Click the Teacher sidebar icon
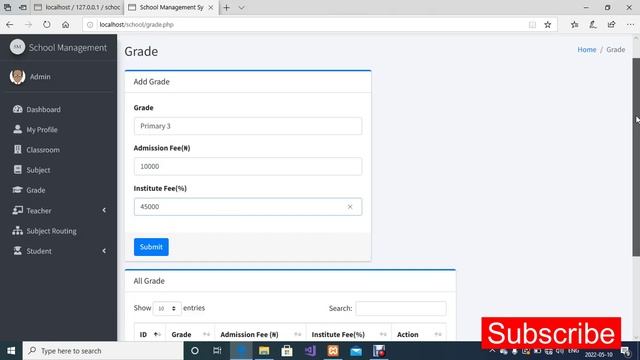This screenshot has height=360, width=640. [x=18, y=211]
